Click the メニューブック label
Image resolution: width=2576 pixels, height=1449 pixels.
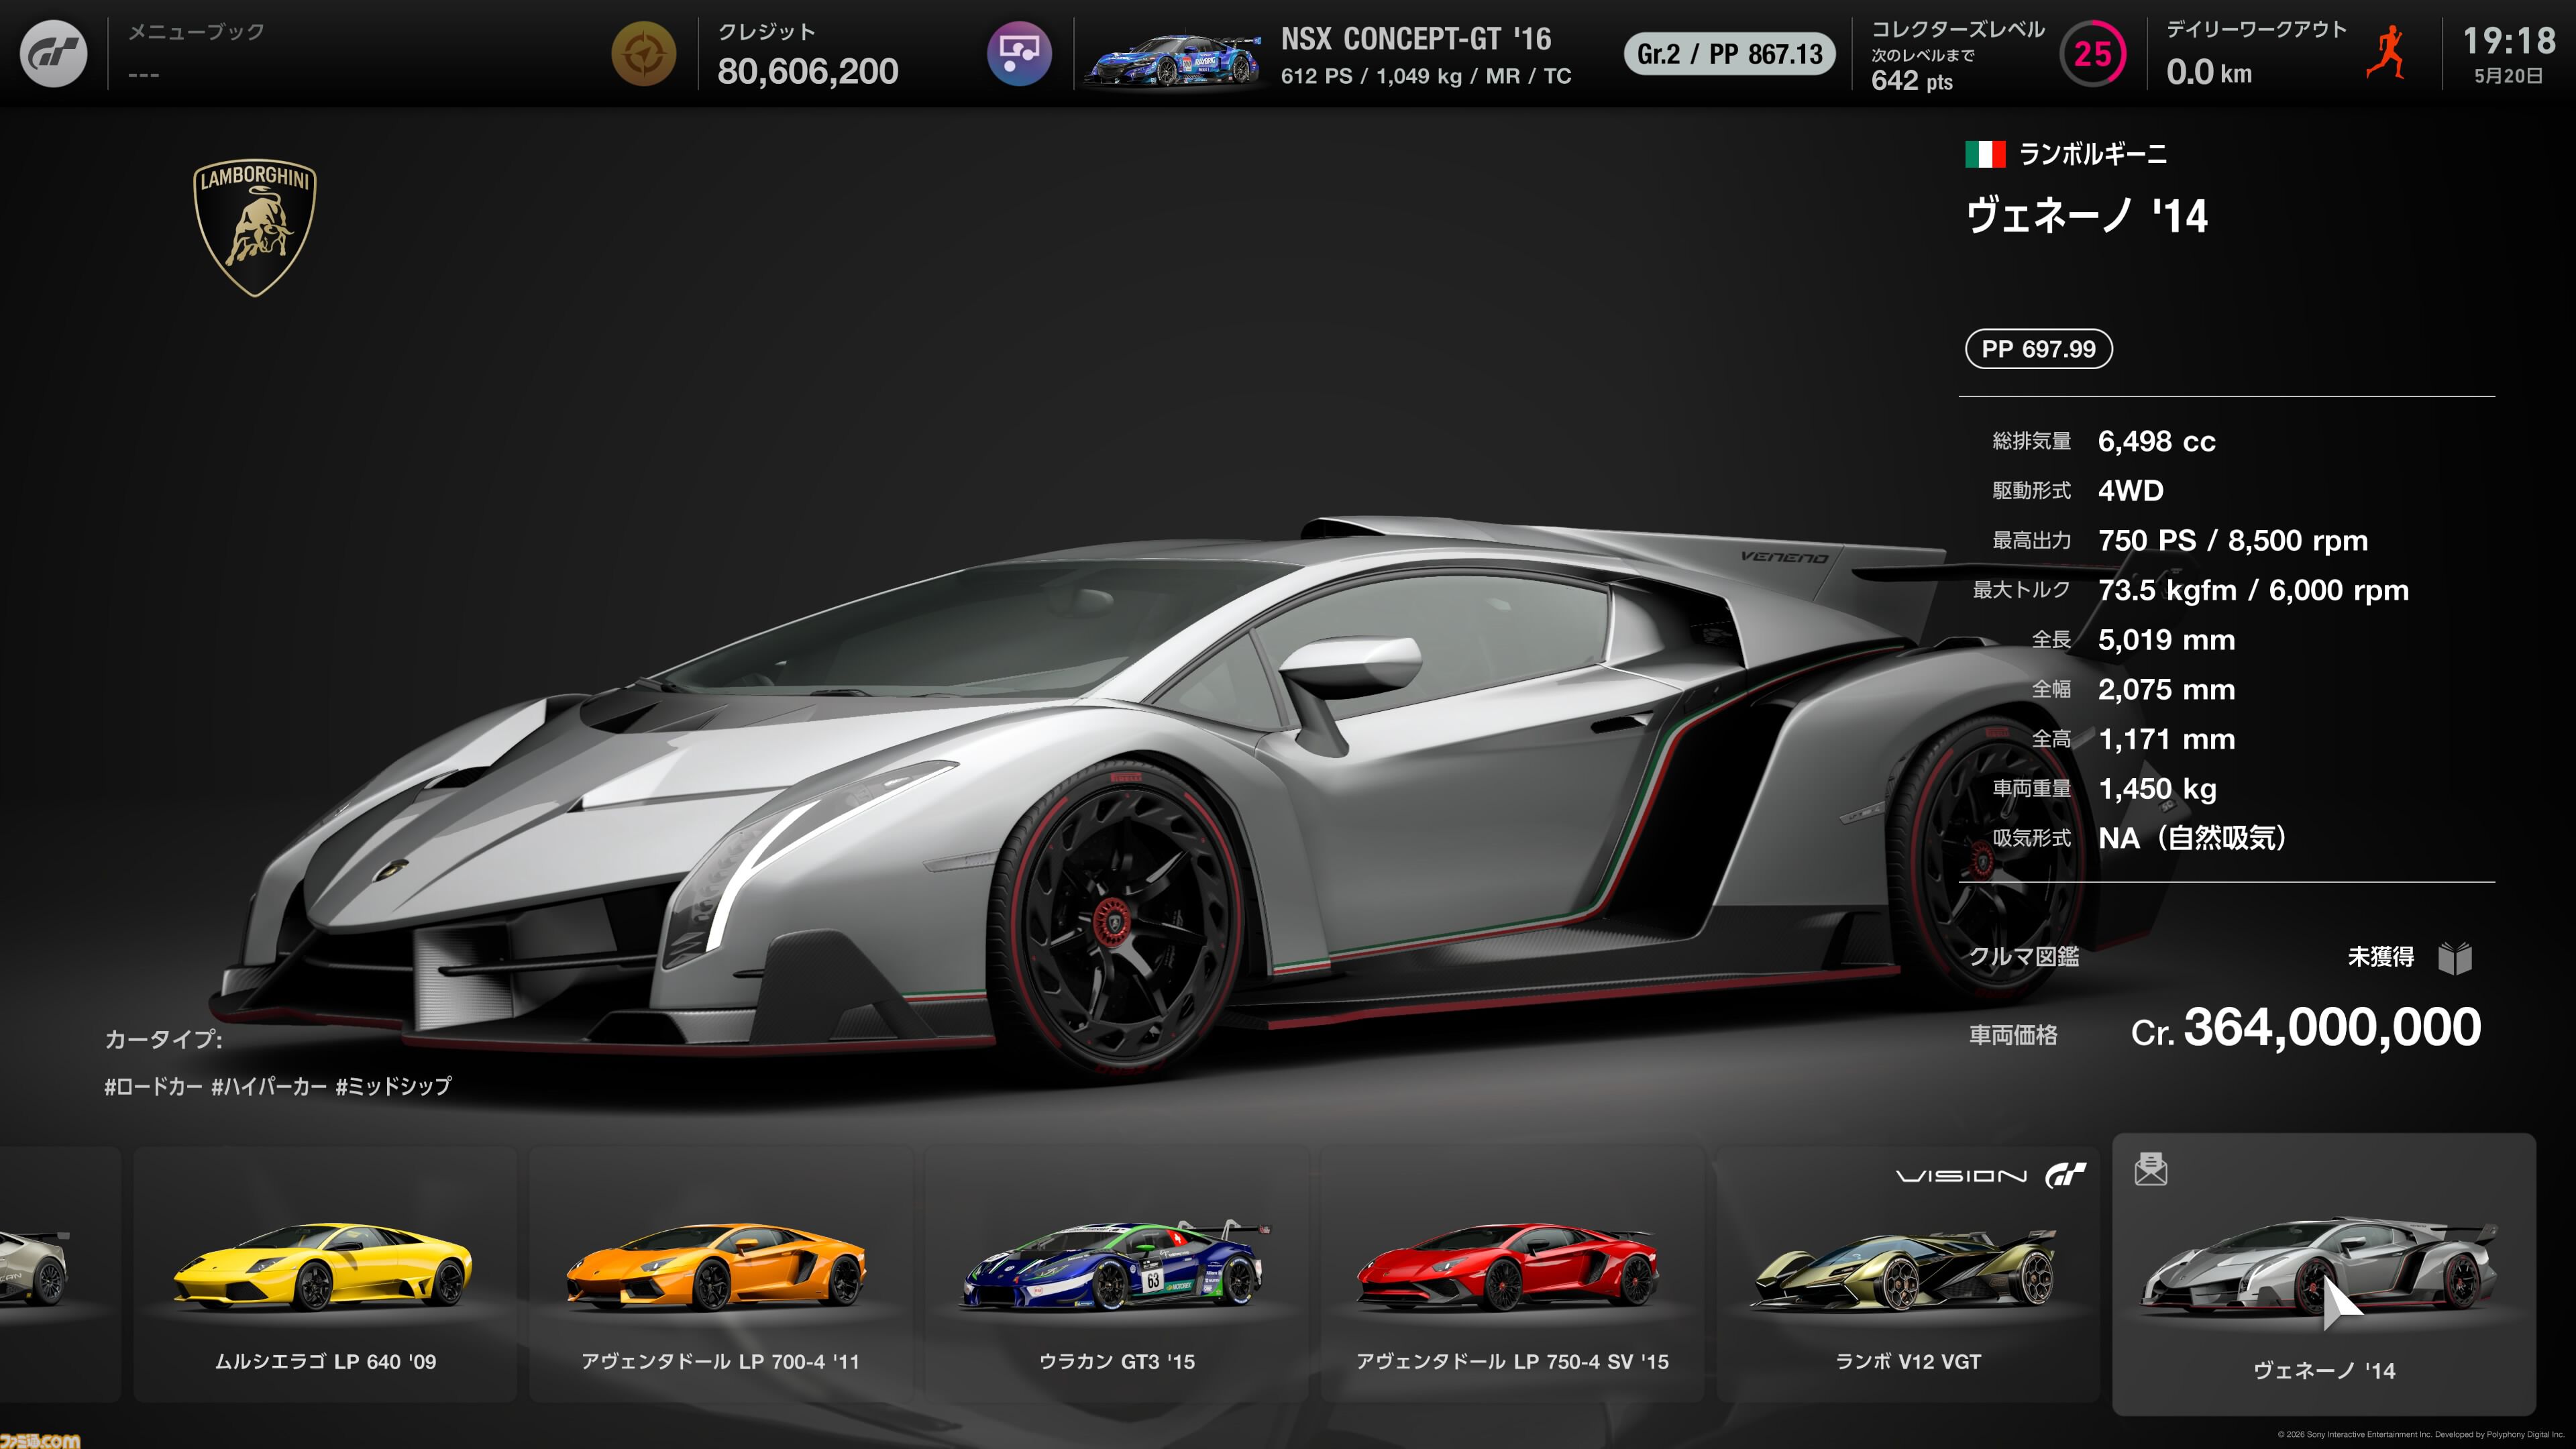tap(196, 32)
